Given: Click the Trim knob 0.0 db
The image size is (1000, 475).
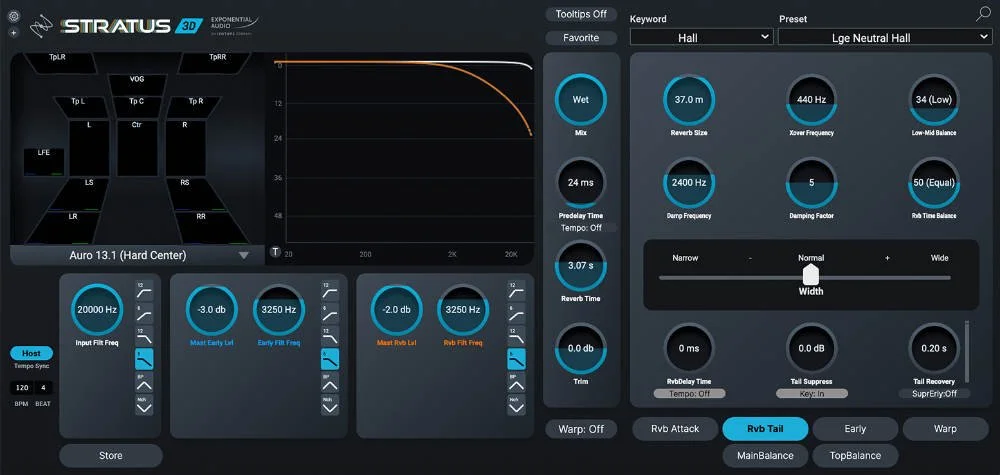Looking at the screenshot, I should (x=581, y=348).
